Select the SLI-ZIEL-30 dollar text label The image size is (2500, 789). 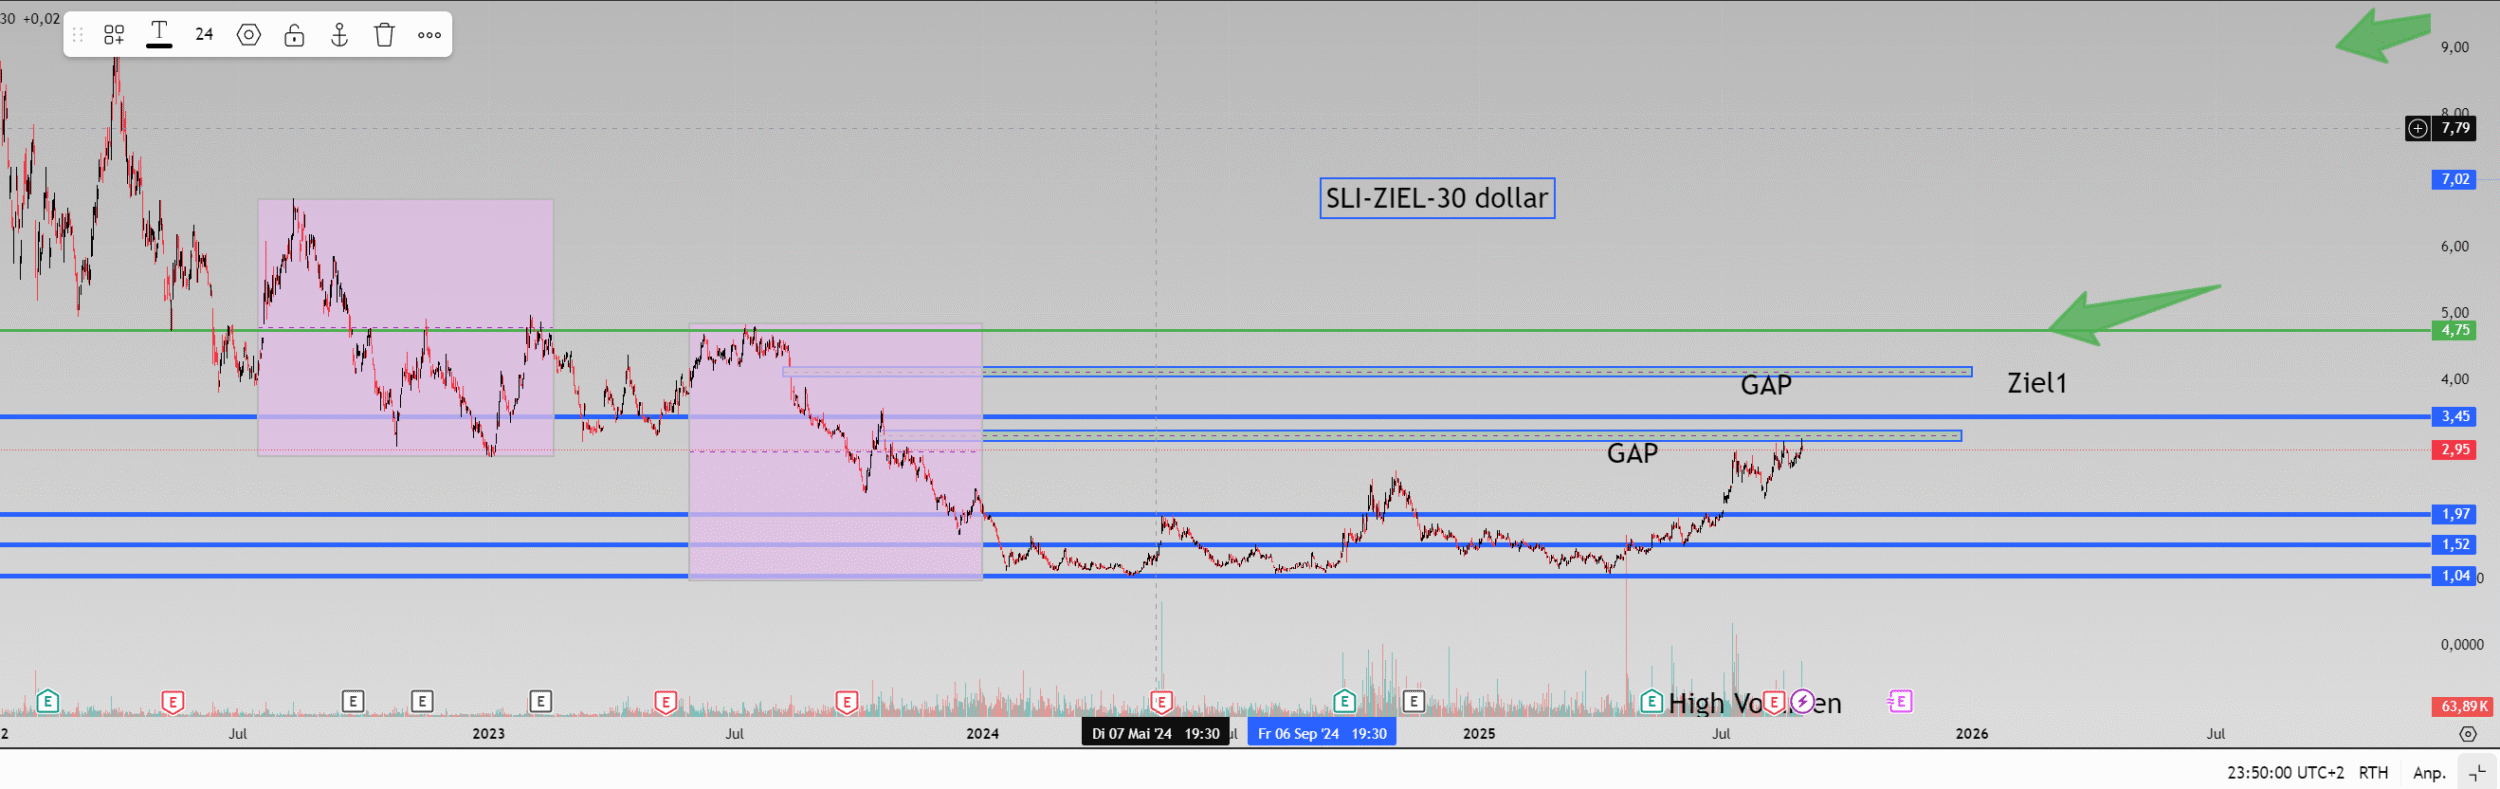(x=1436, y=198)
